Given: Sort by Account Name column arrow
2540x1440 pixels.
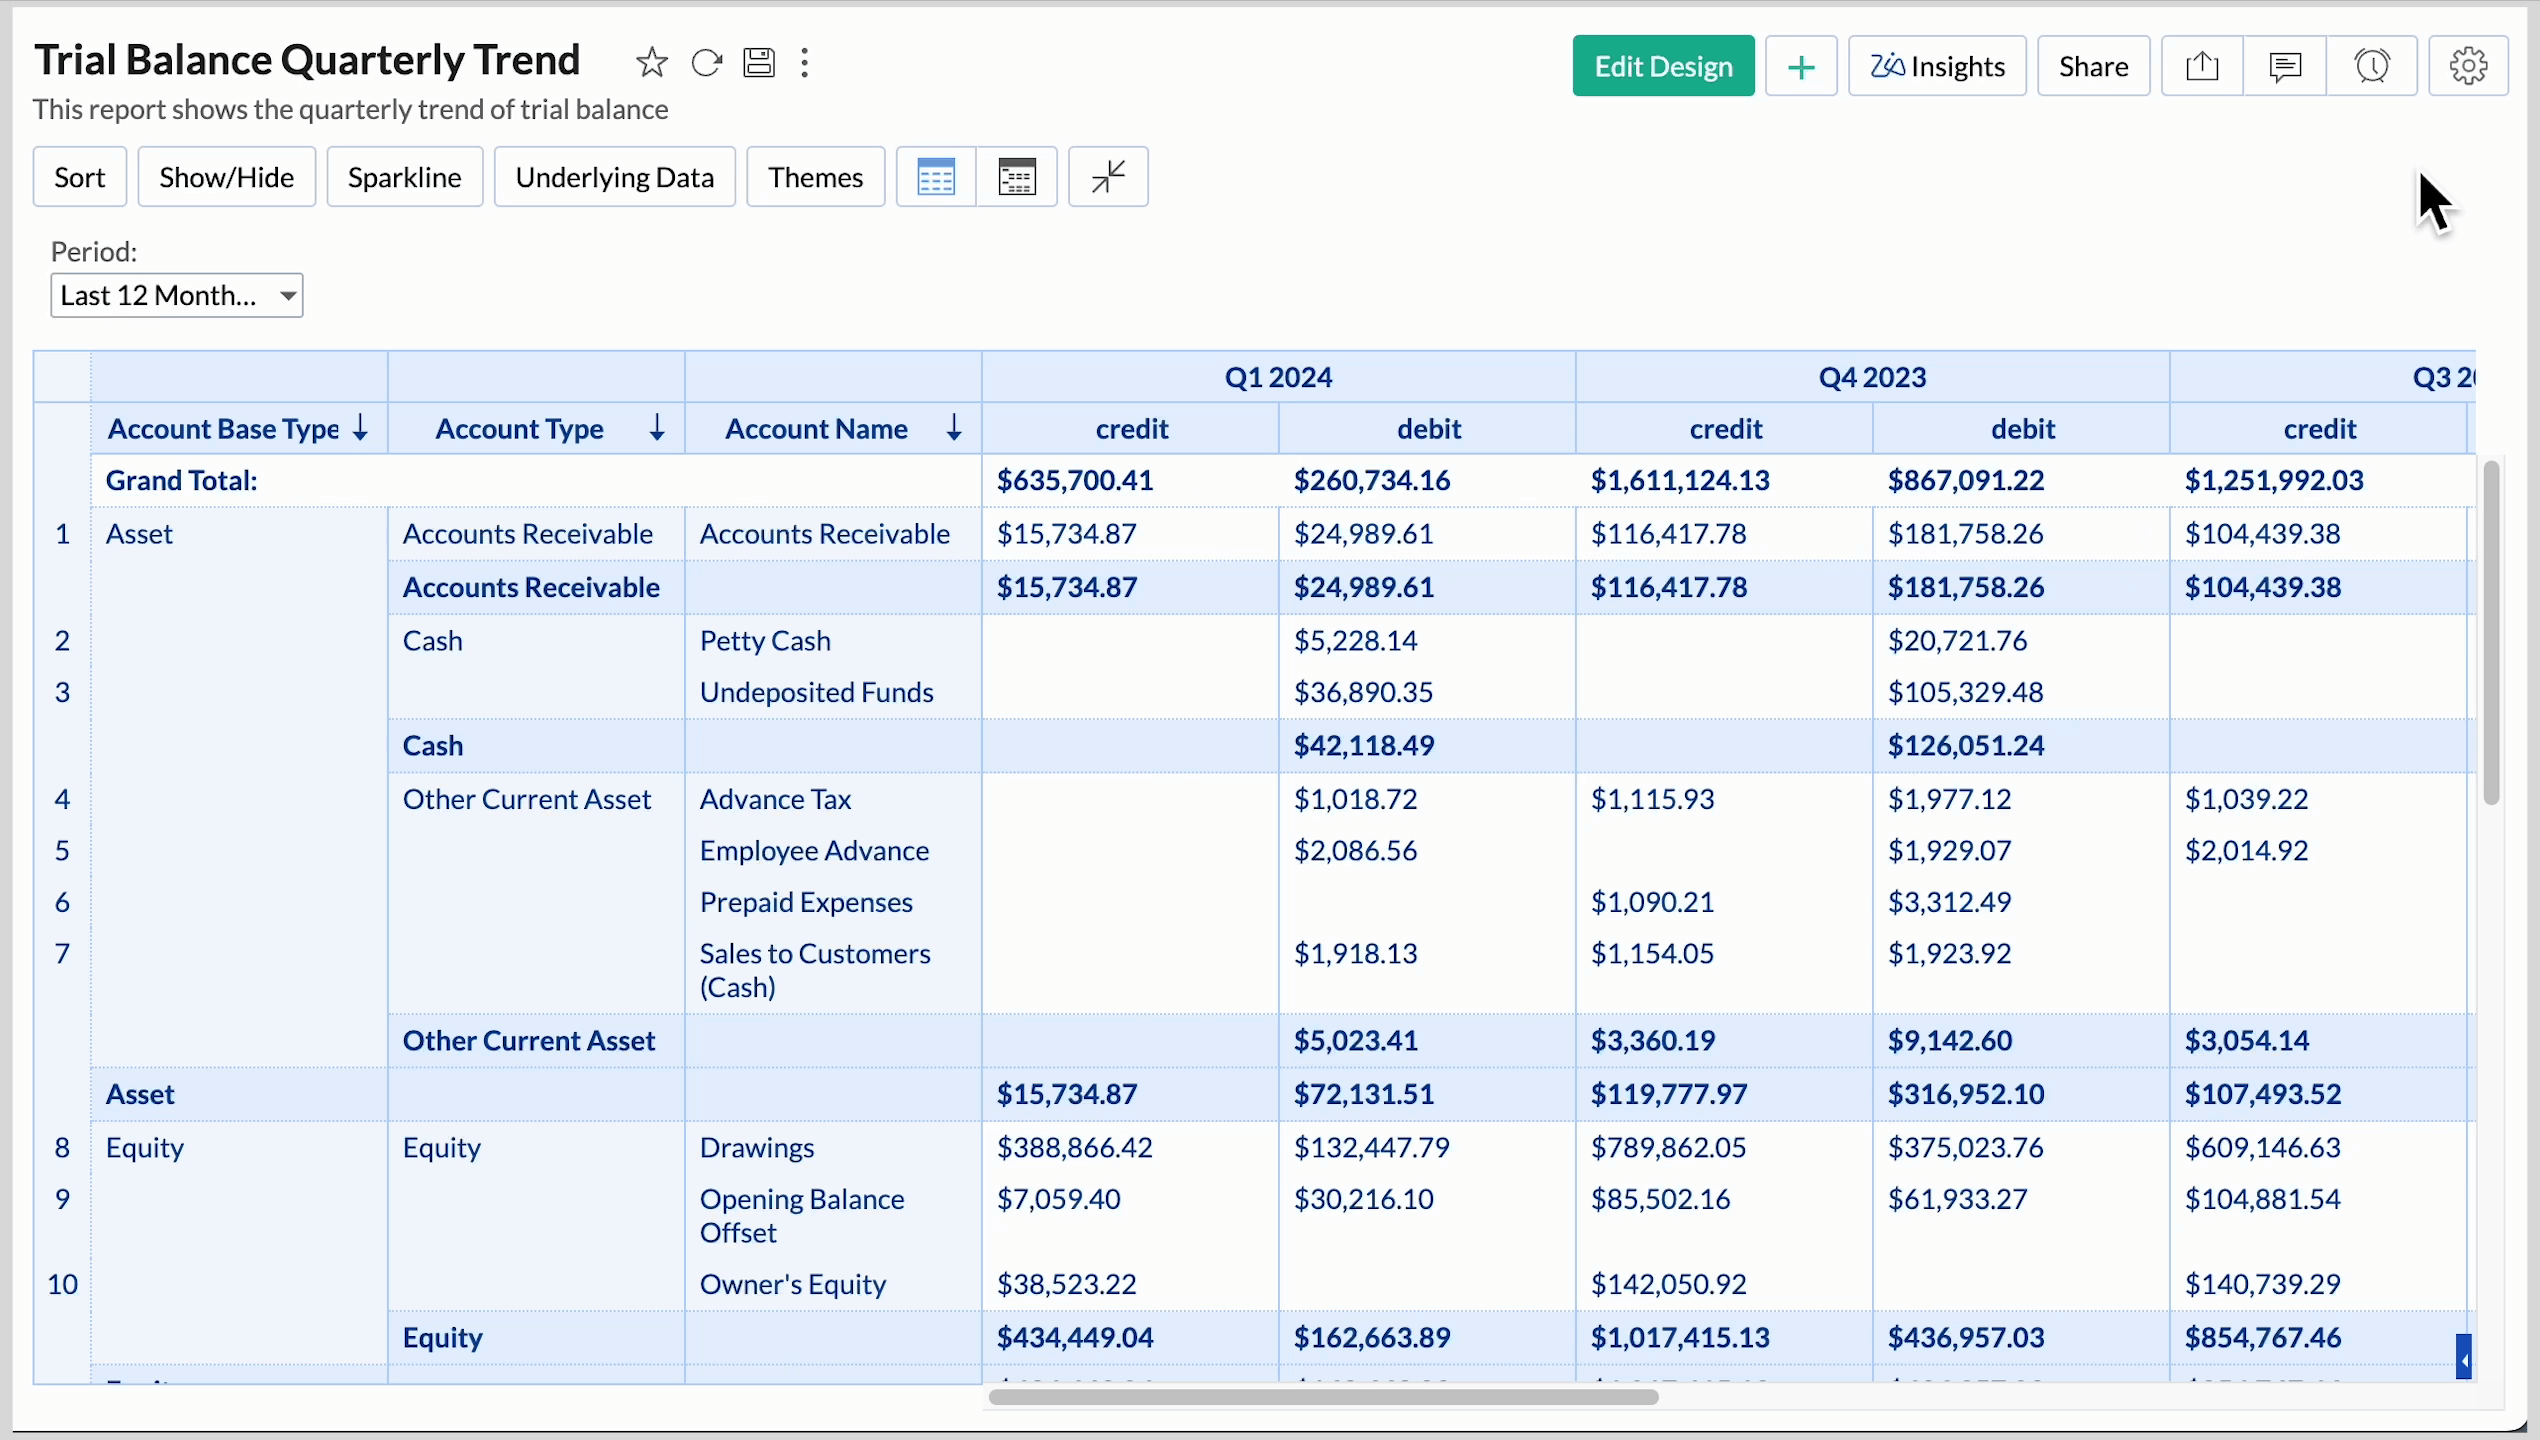Looking at the screenshot, I should [x=954, y=429].
